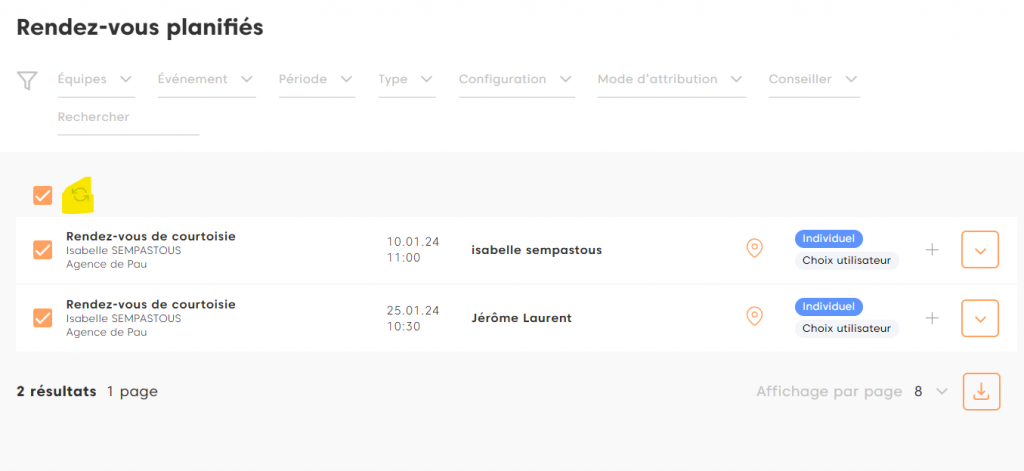This screenshot has width=1024, height=471.
Task: Click plus icon on the 10.01.24 appointment
Action: (x=932, y=250)
